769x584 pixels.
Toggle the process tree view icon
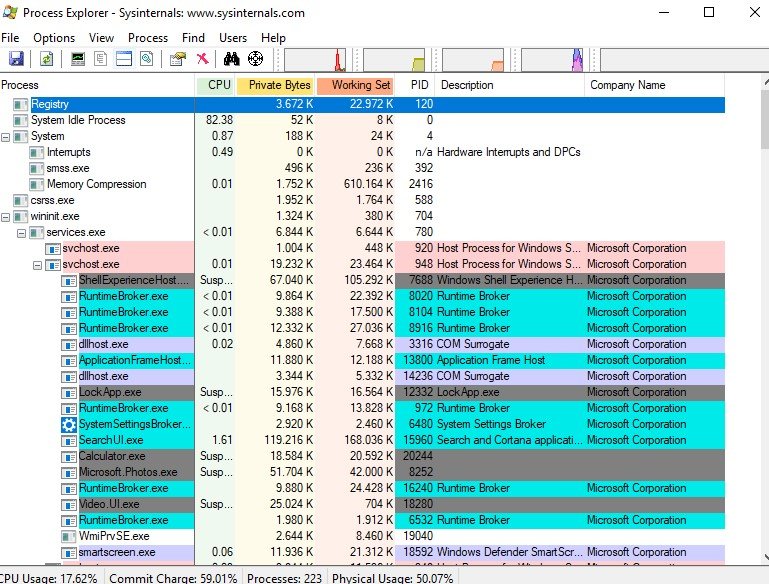coord(100,59)
